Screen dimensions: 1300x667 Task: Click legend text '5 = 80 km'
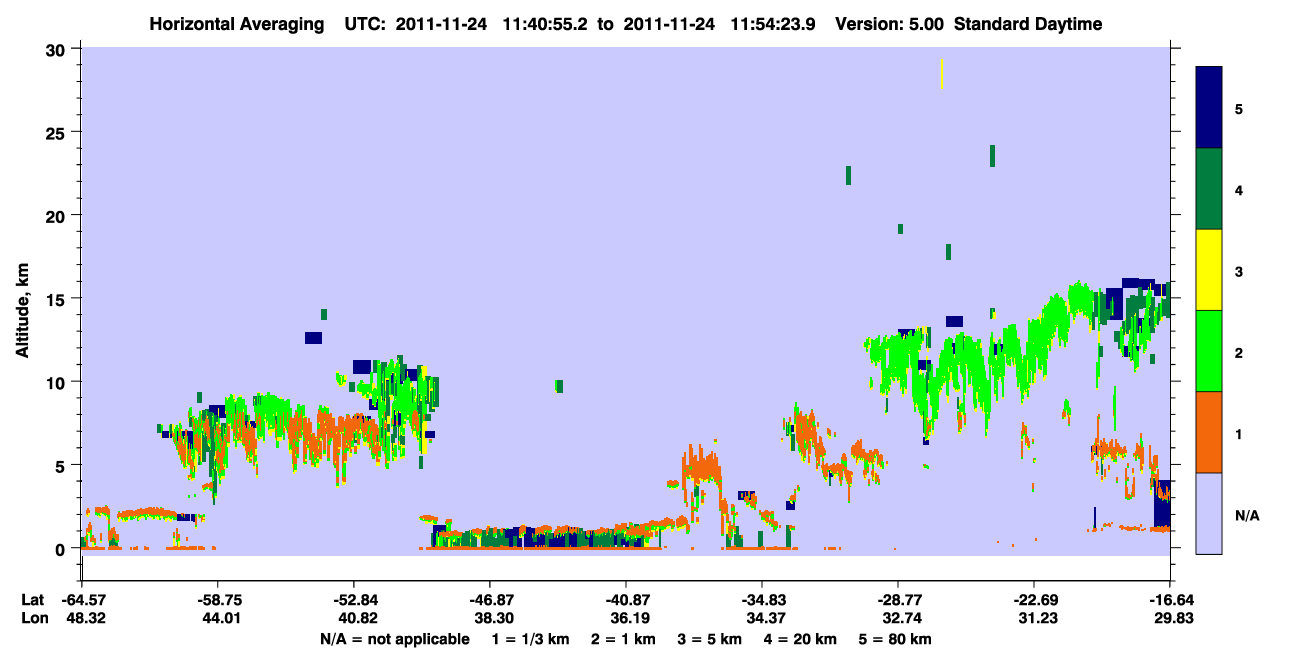tap(897, 638)
